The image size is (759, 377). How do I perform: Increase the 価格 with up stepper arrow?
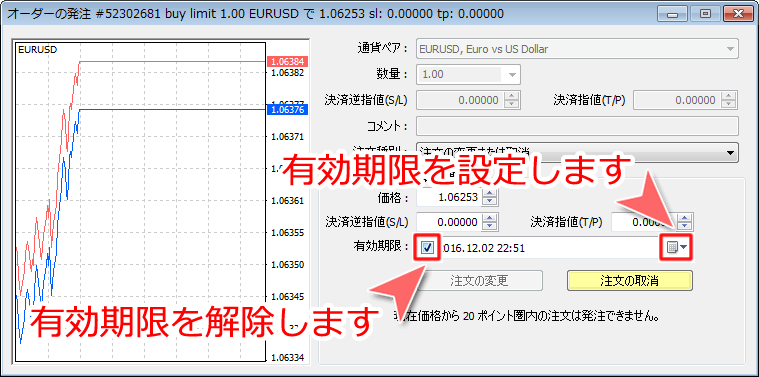(490, 193)
